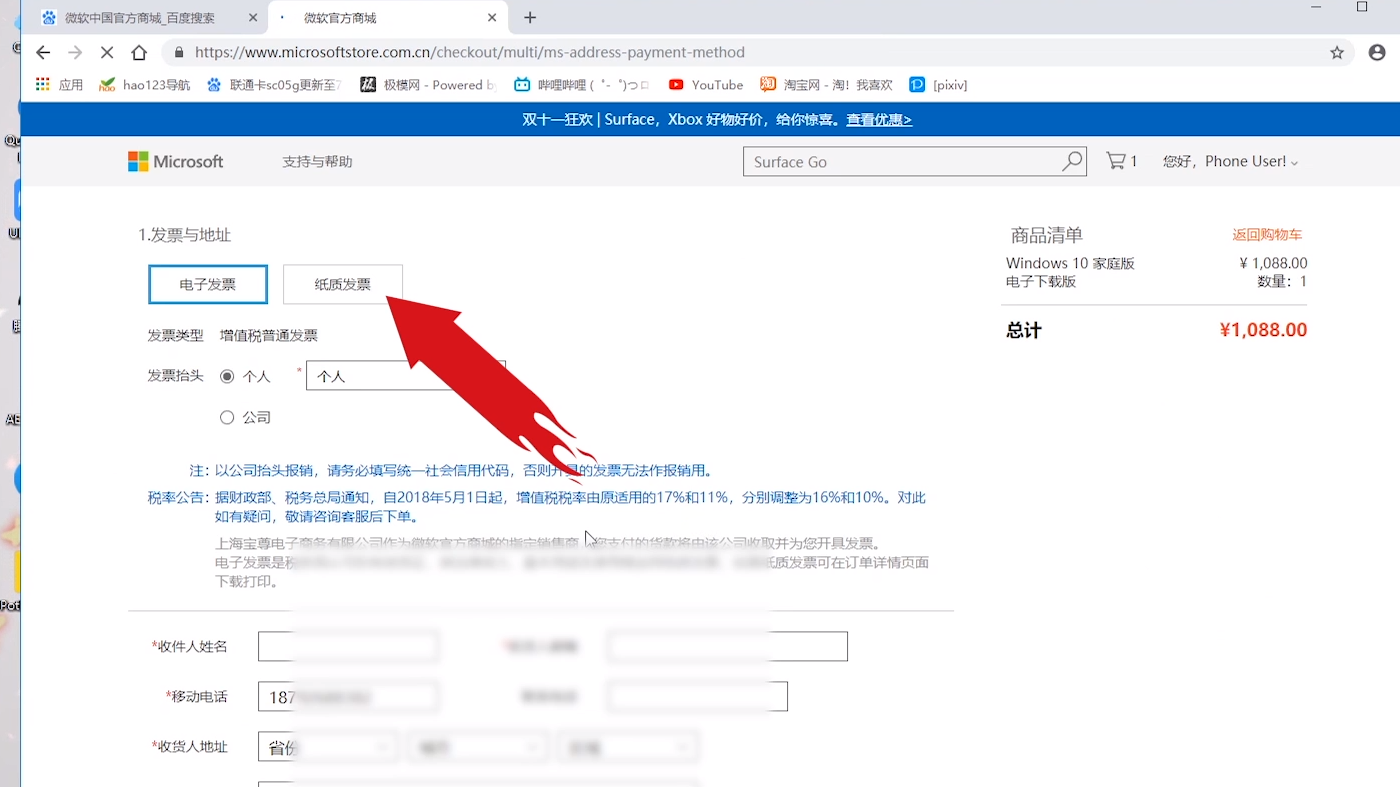Screen dimensions: 1400x787
Task: Select the 个人 radio button
Action: pos(227,377)
